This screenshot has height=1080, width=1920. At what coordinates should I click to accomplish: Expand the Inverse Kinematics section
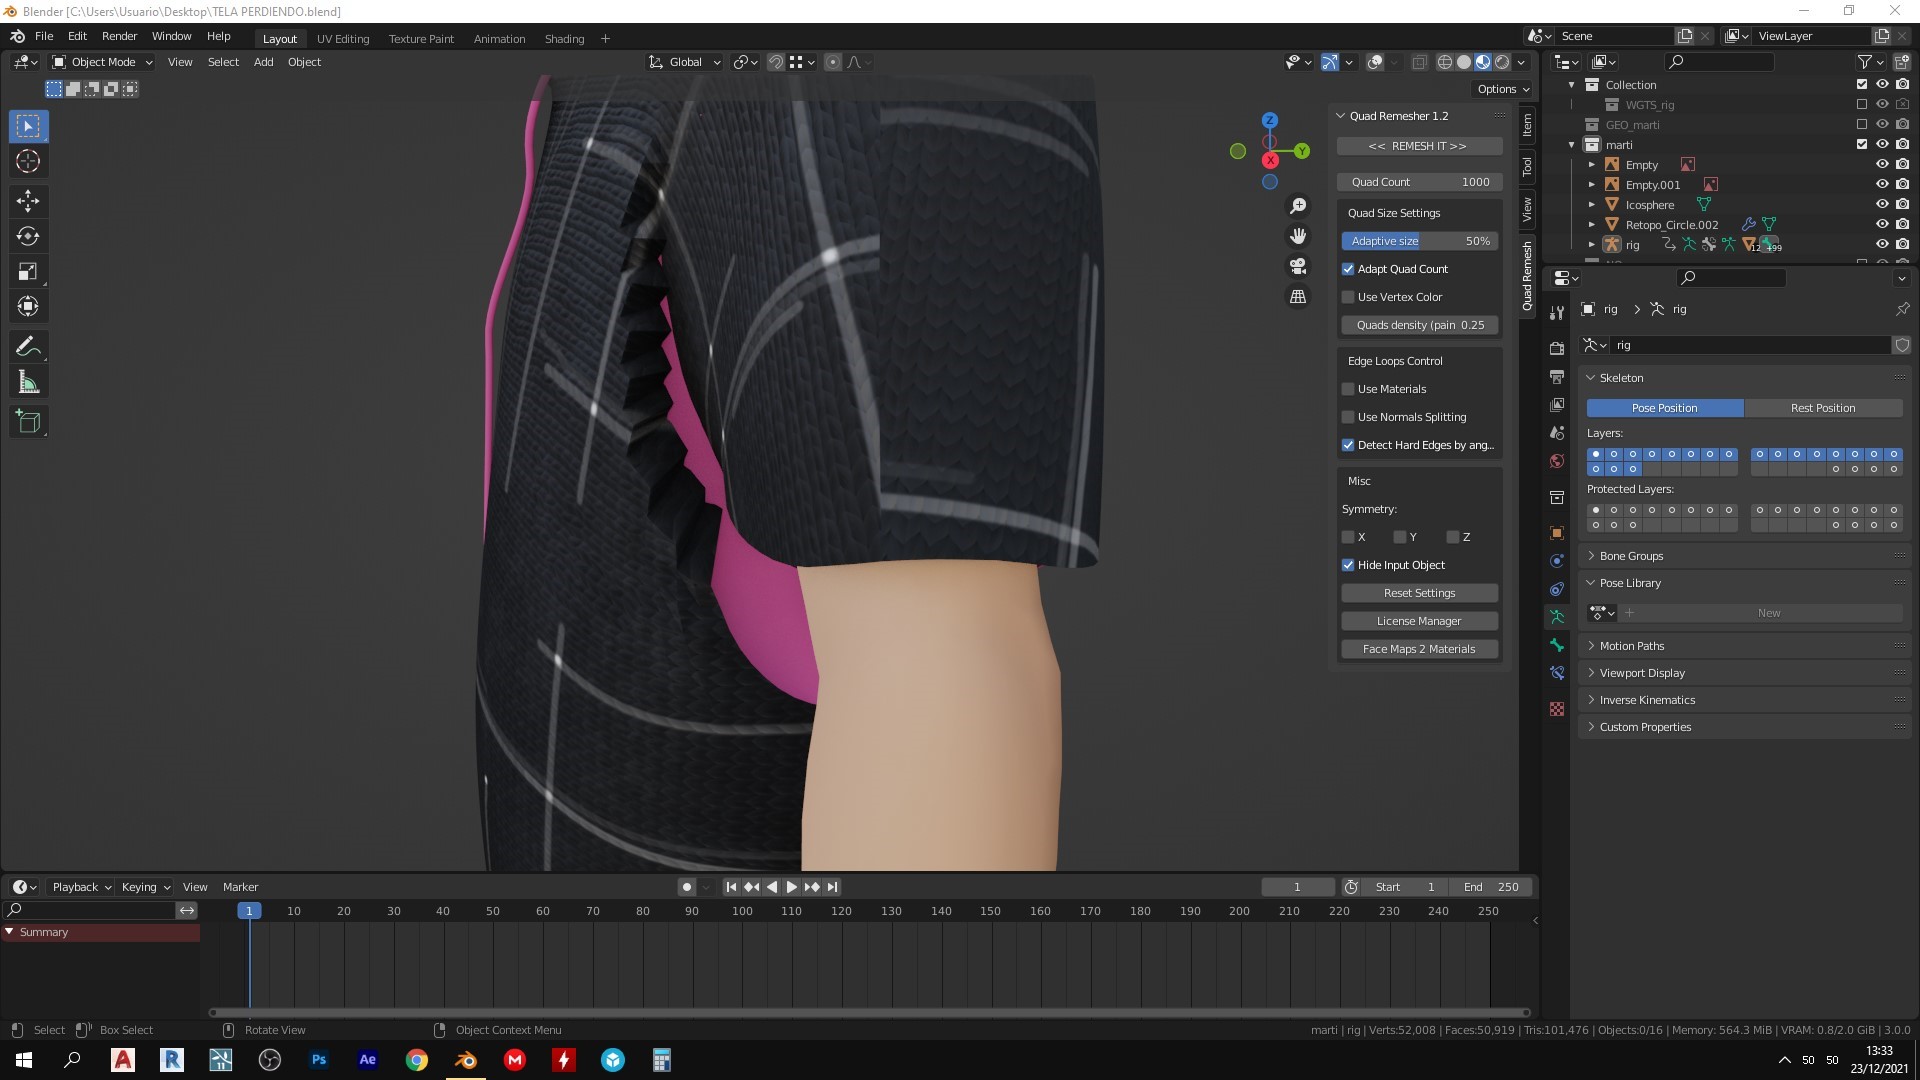point(1646,700)
